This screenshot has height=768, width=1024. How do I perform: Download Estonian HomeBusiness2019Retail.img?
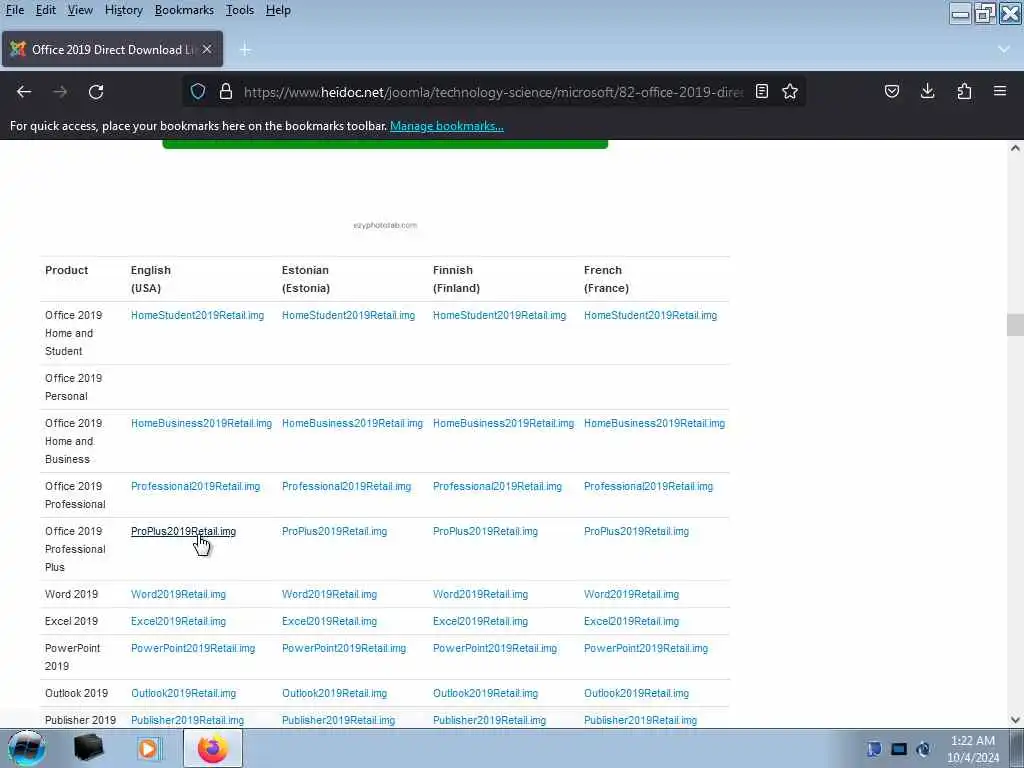[x=352, y=424]
